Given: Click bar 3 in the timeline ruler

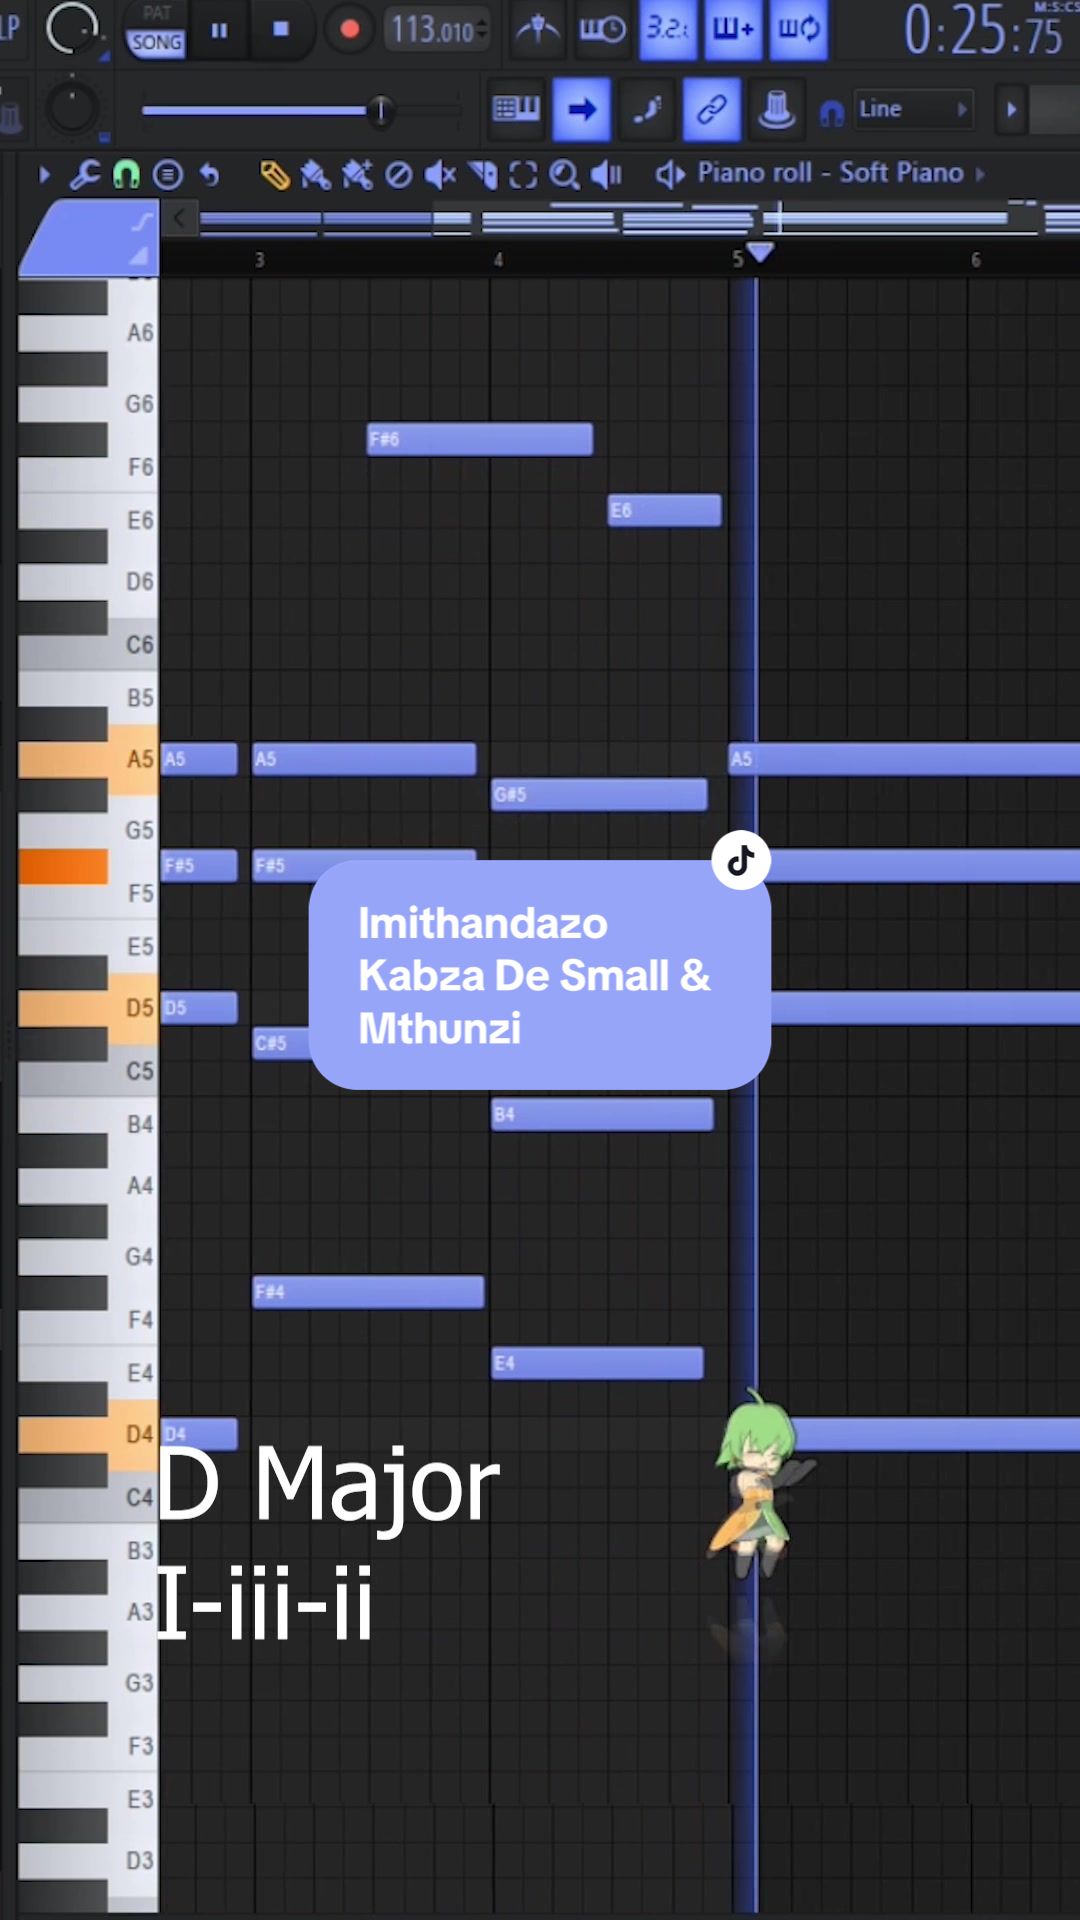Looking at the screenshot, I should point(259,260).
